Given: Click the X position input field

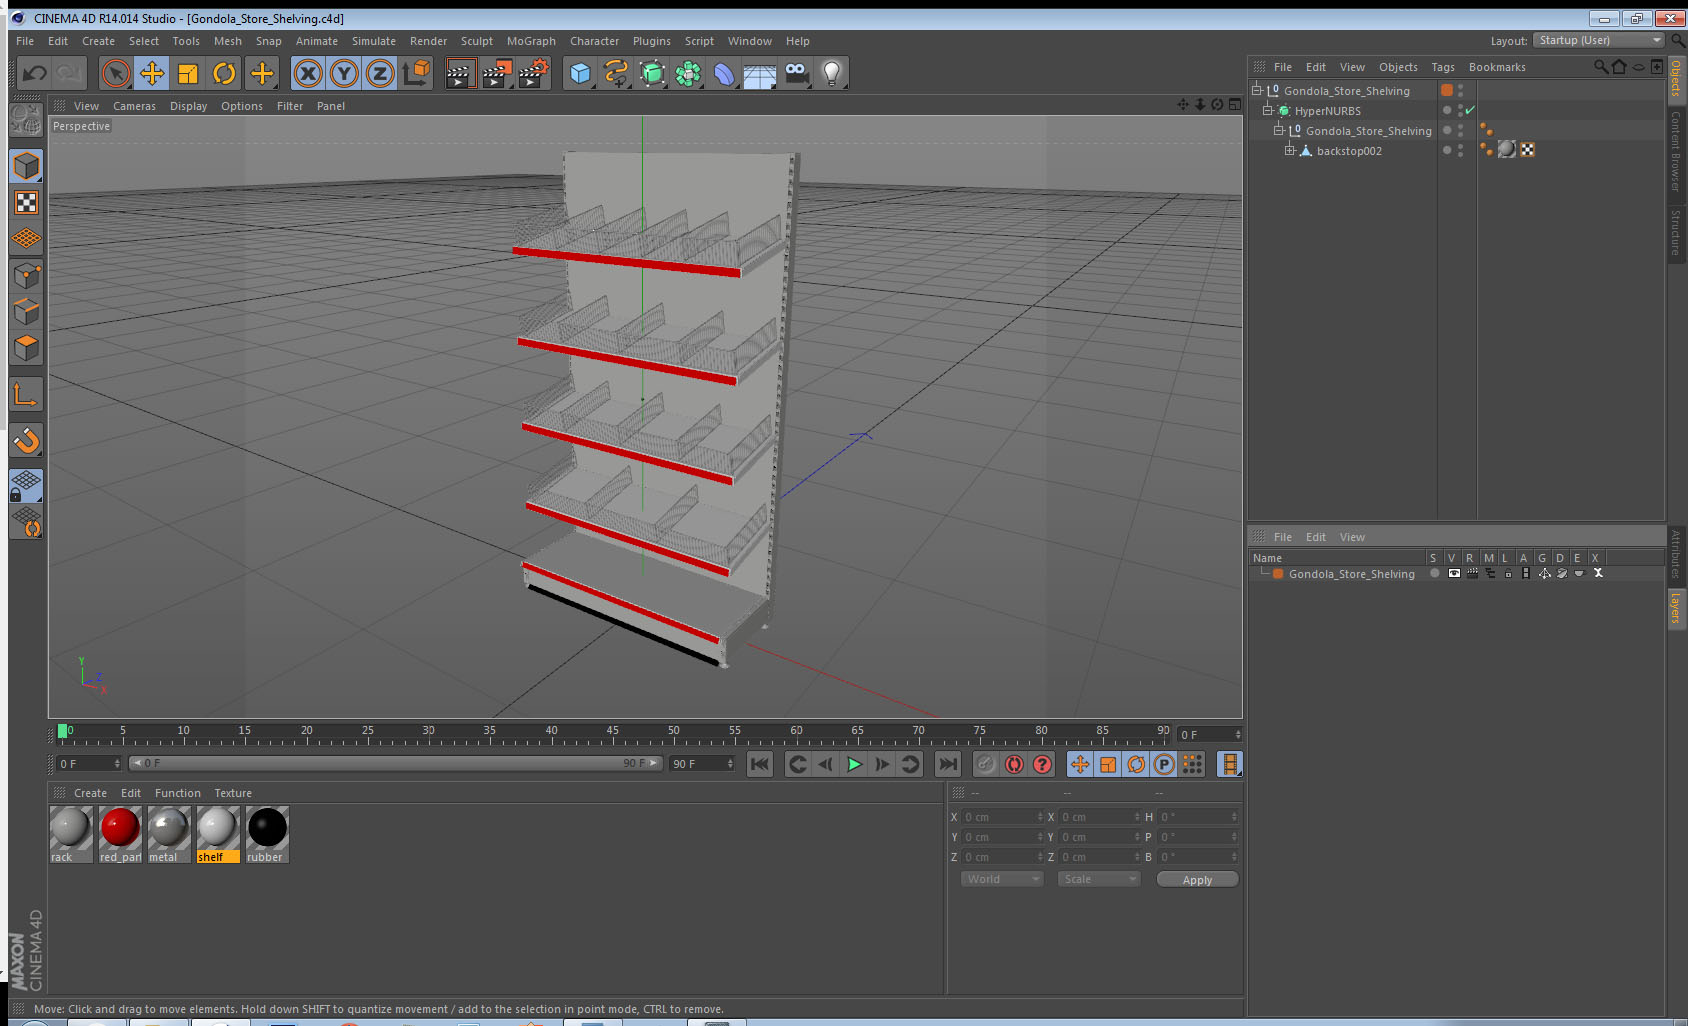Looking at the screenshot, I should pos(1002,817).
